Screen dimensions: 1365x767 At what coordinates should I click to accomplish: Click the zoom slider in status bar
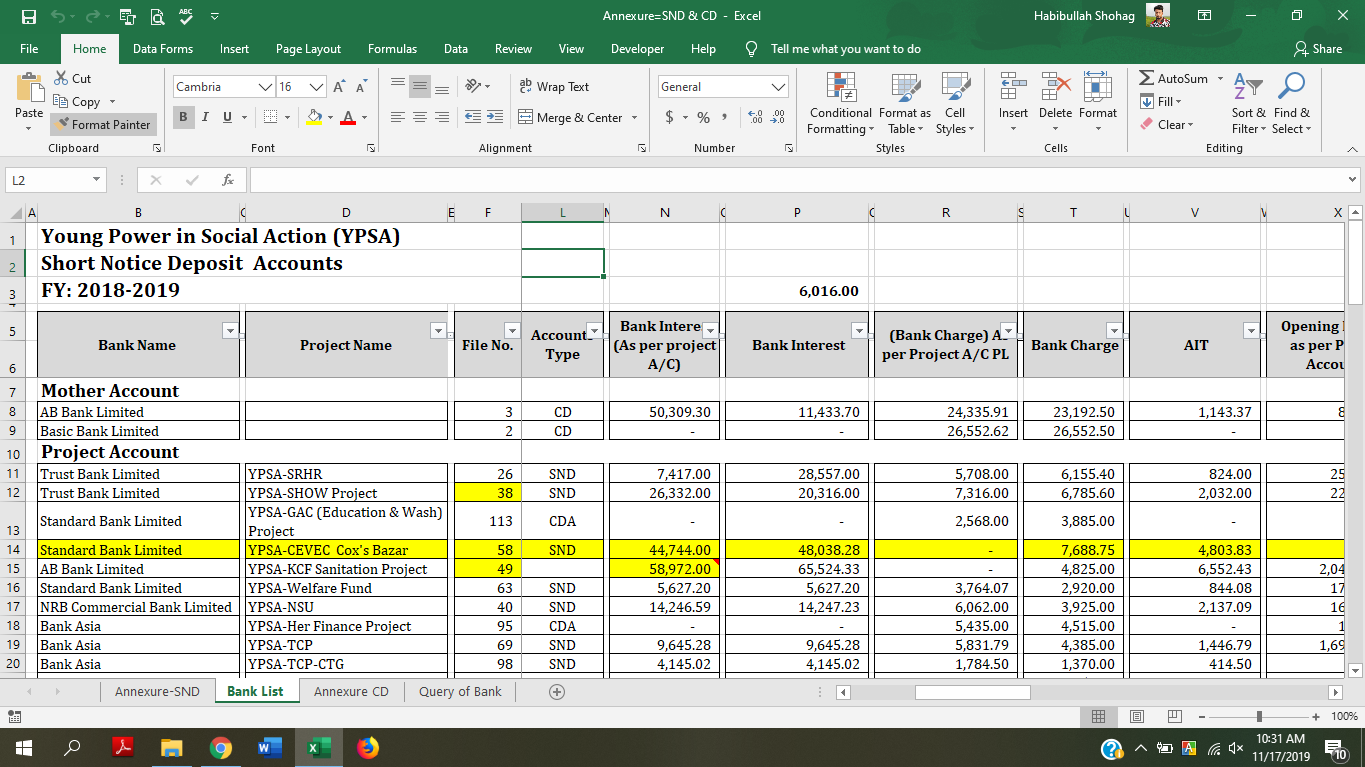coord(1258,716)
